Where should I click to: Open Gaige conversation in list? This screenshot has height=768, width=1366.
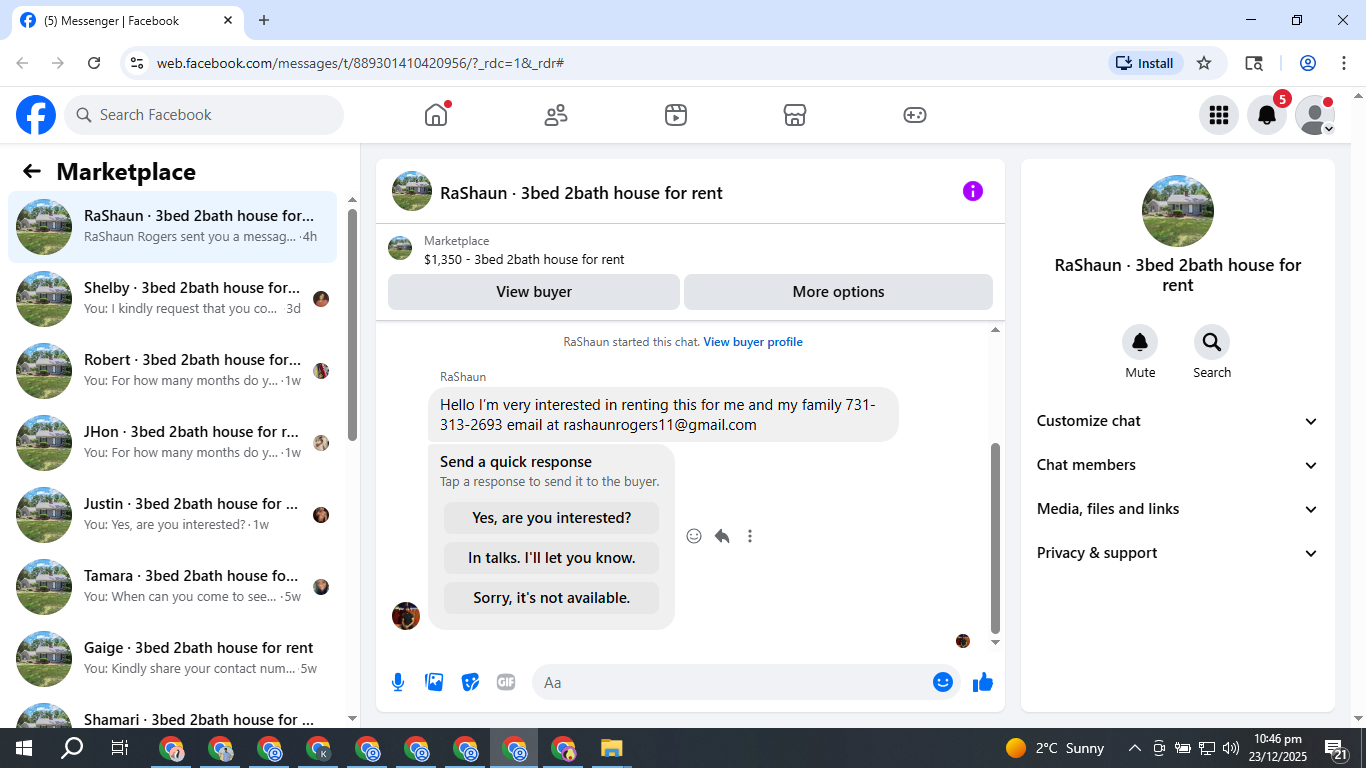tap(172, 659)
